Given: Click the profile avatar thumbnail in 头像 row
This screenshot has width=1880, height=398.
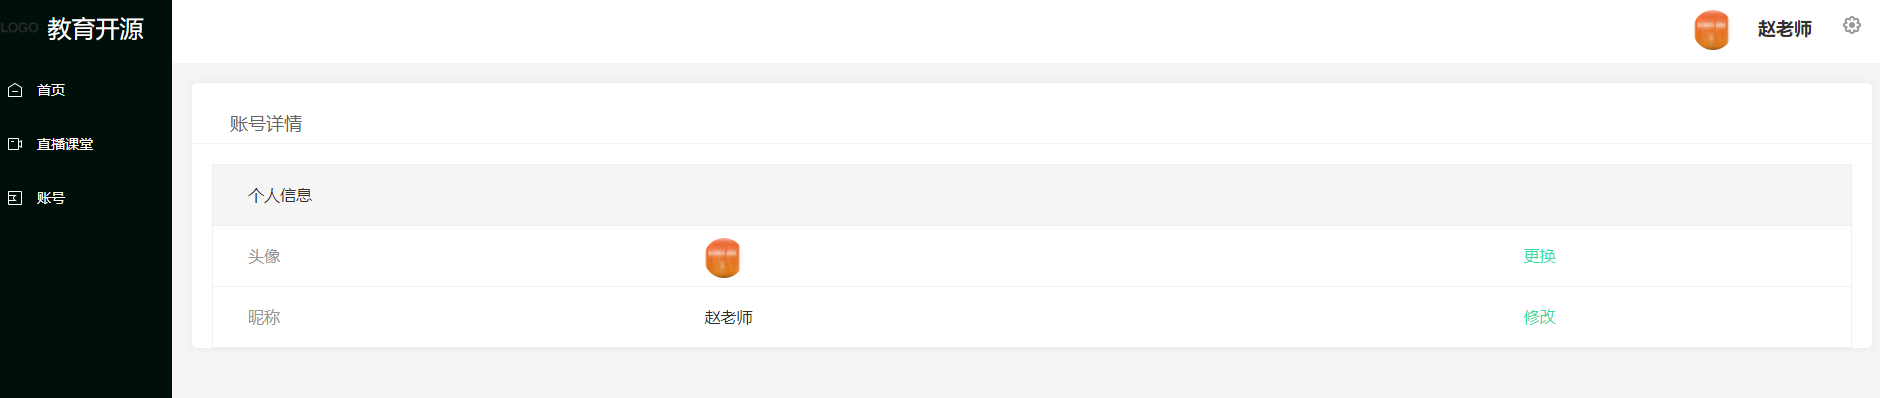Looking at the screenshot, I should pos(723,257).
